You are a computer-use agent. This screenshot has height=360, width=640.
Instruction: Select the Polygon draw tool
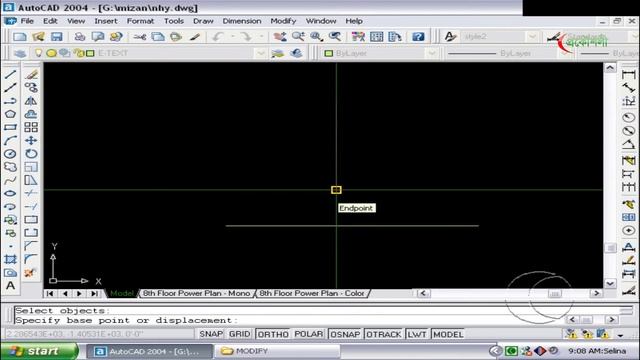pos(10,114)
